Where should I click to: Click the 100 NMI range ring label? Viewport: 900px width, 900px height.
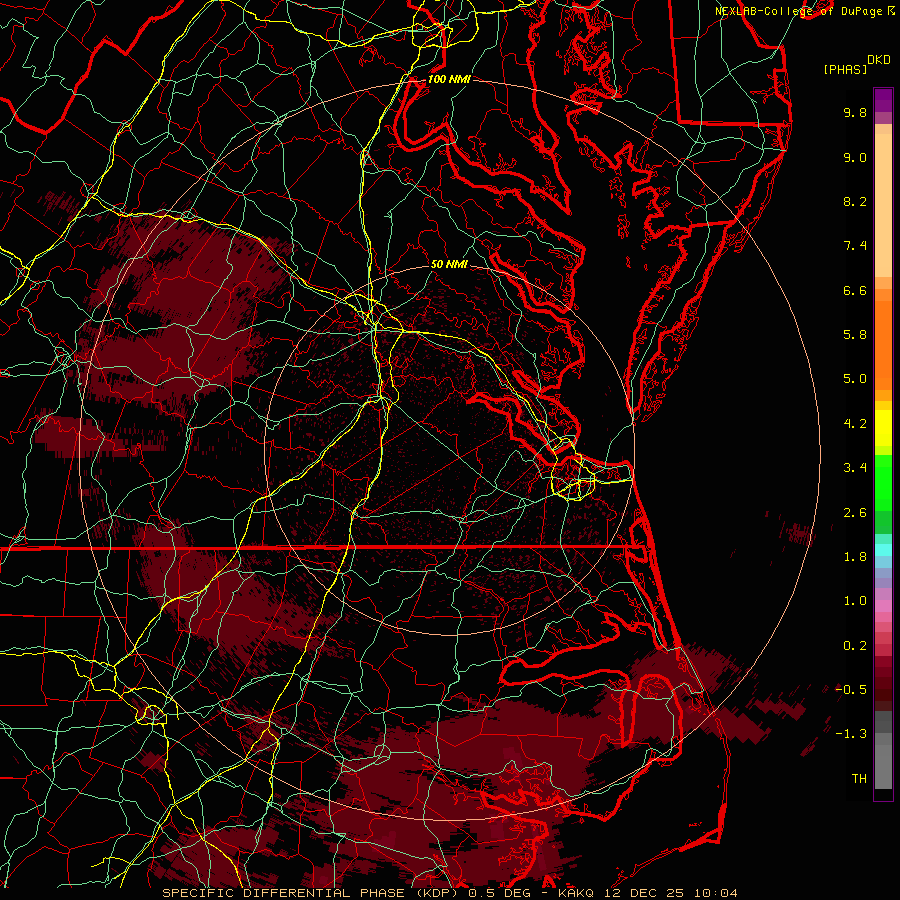pos(449,79)
